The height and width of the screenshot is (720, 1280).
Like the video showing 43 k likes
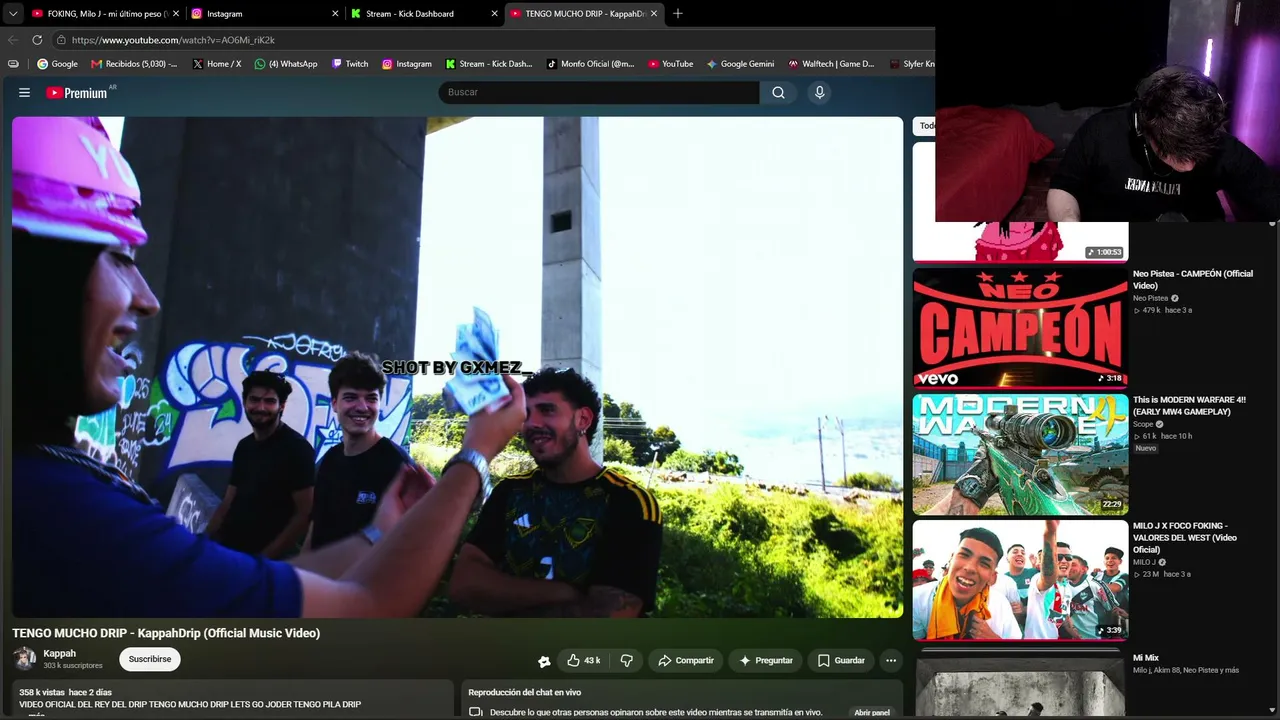pos(583,660)
